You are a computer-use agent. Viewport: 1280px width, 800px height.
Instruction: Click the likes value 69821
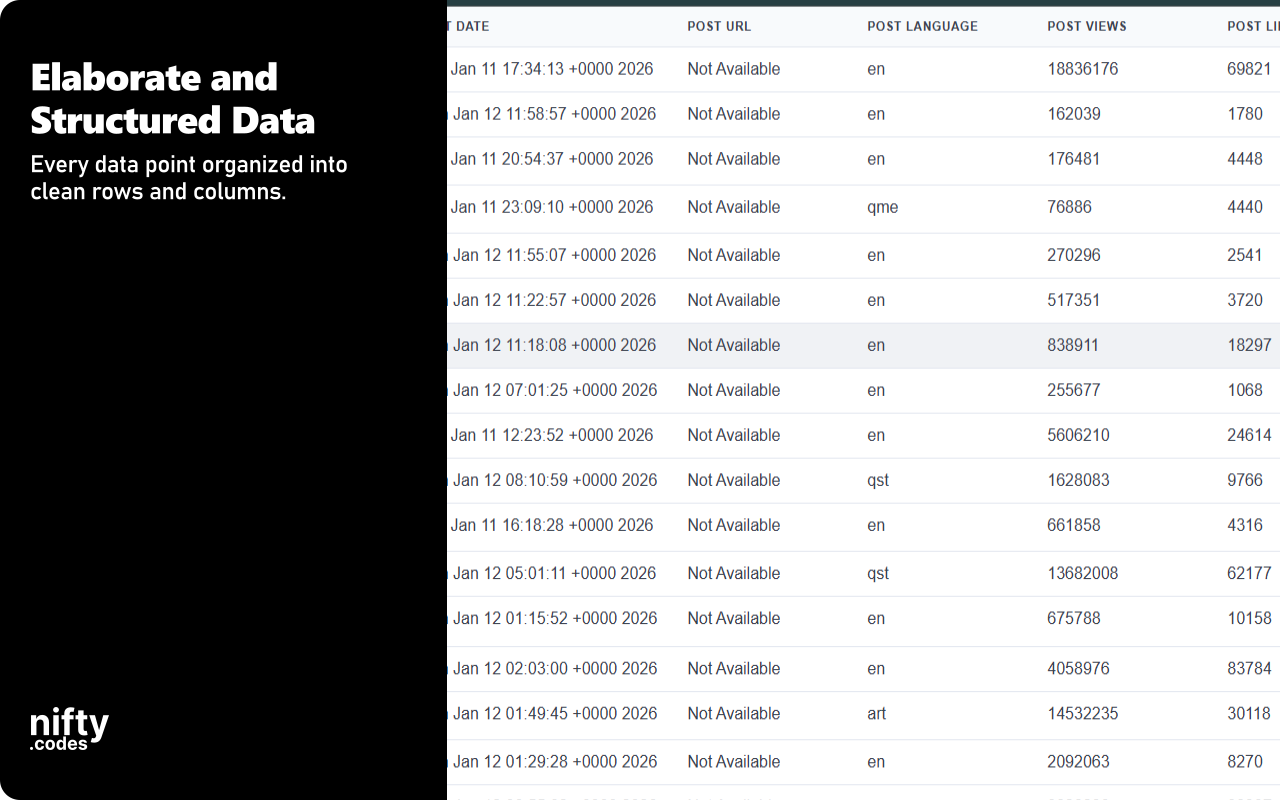point(1246,69)
